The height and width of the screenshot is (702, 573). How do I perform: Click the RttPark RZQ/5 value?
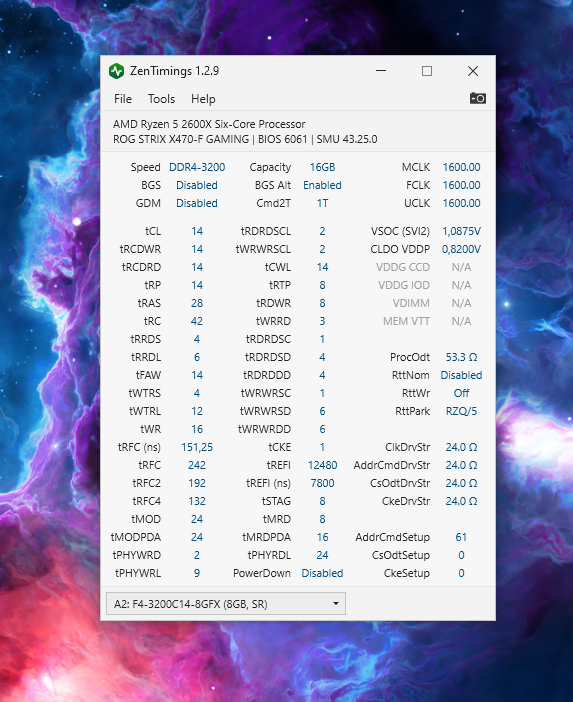click(462, 411)
